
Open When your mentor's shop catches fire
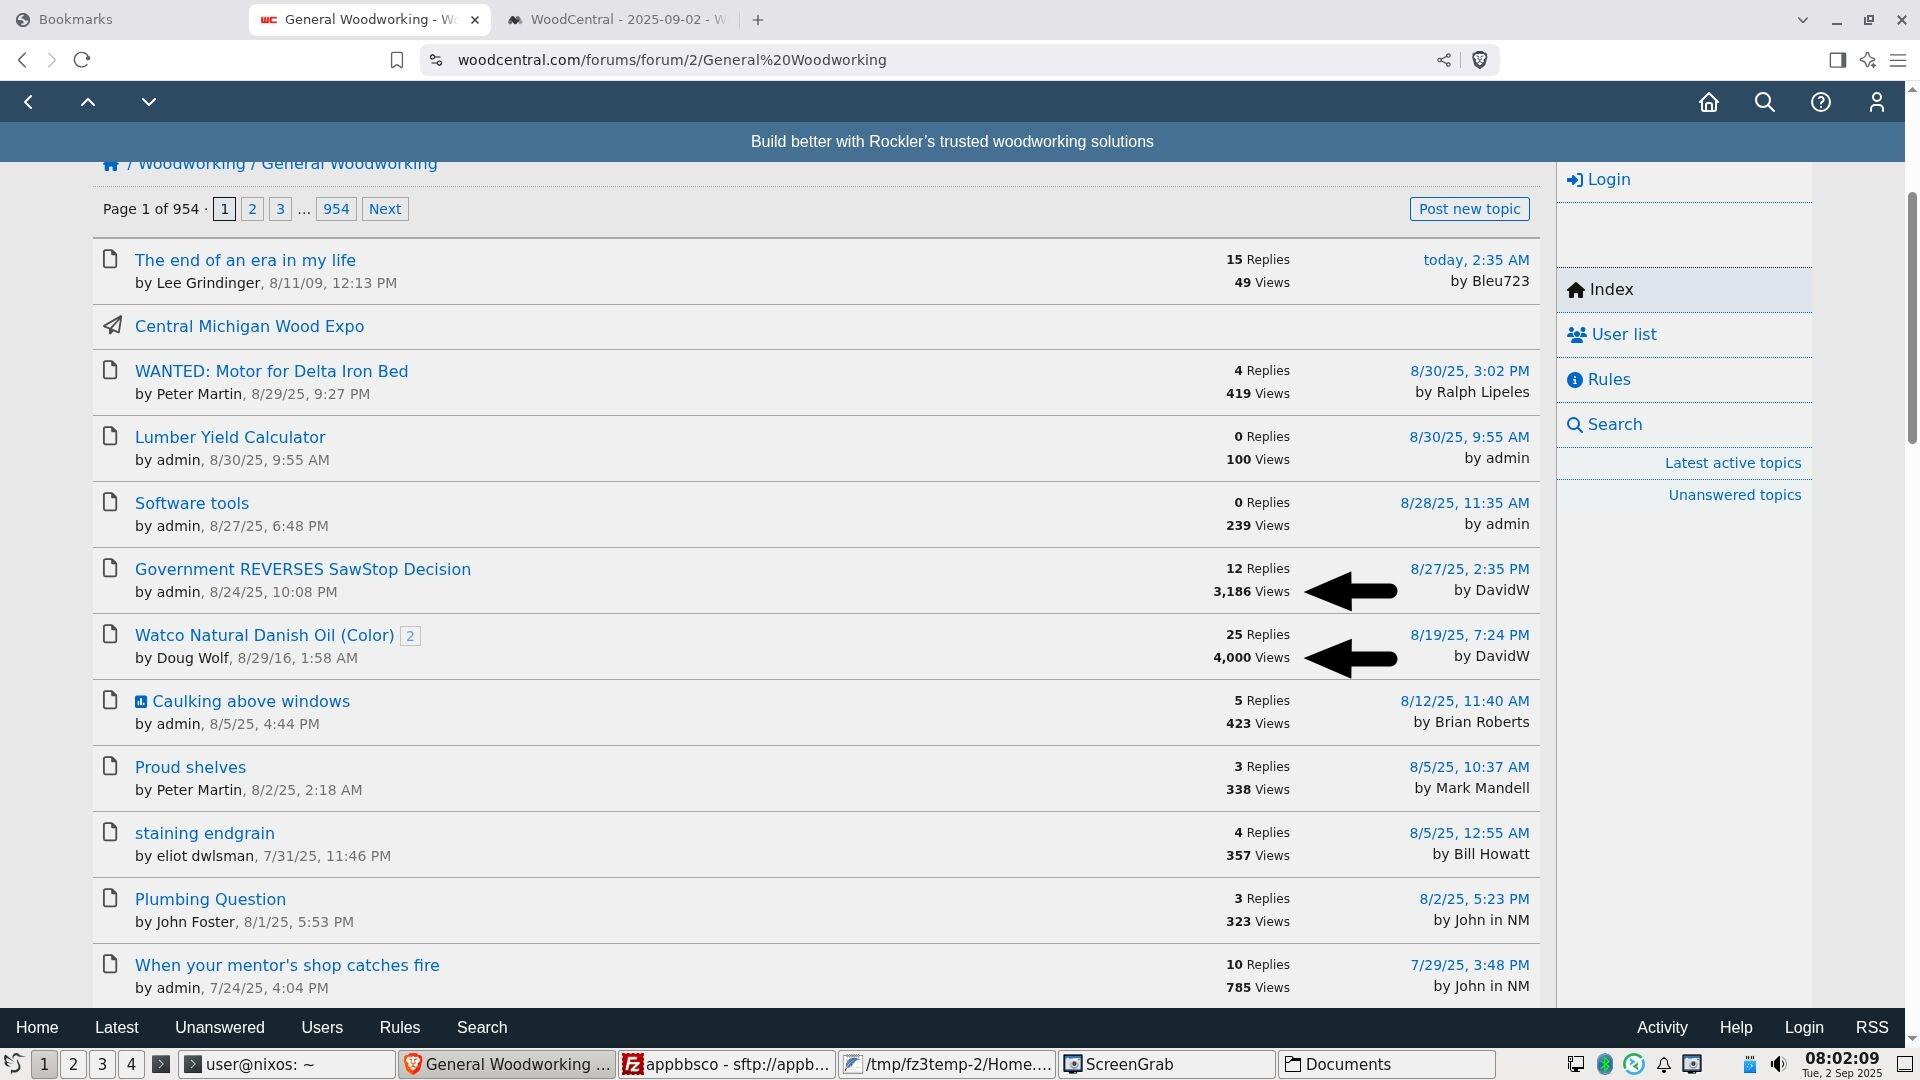coord(287,965)
